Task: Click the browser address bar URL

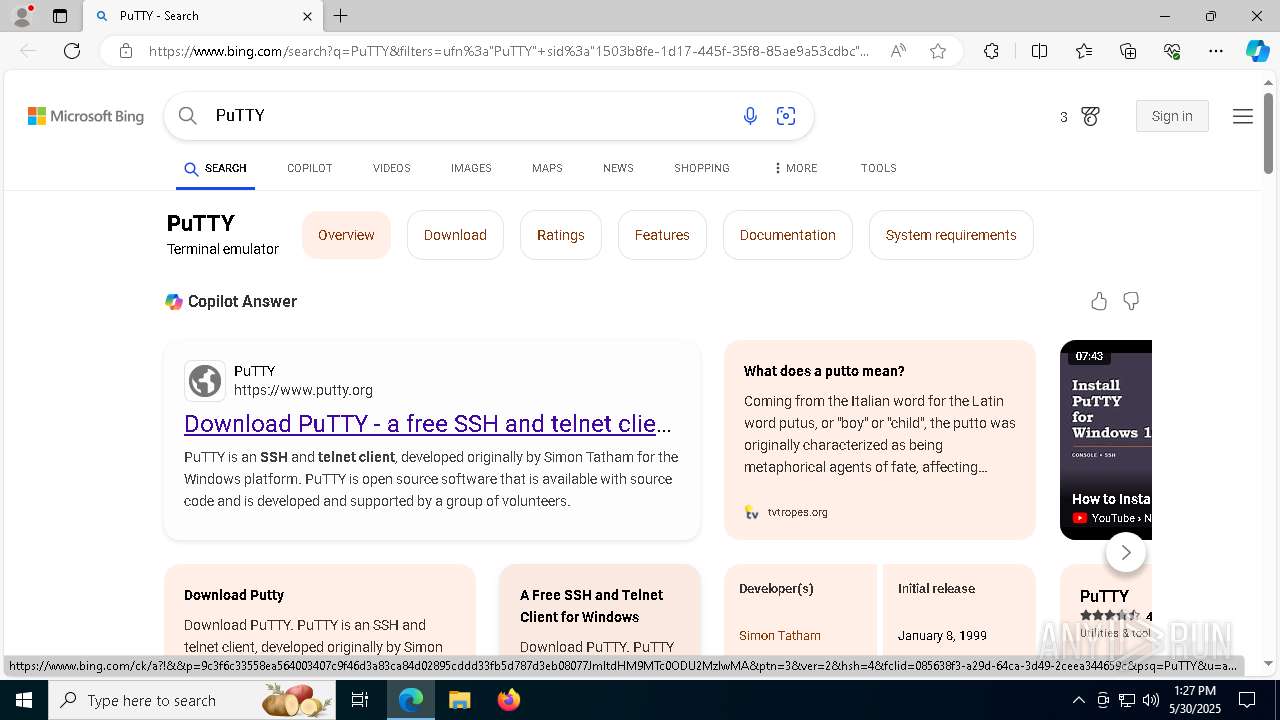Action: pyautogui.click(x=509, y=51)
